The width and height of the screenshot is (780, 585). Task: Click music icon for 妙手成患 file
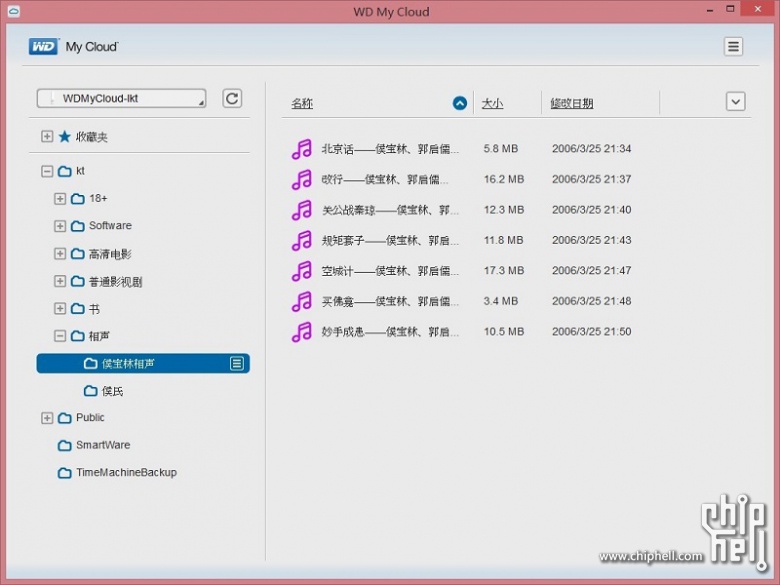pyautogui.click(x=301, y=332)
